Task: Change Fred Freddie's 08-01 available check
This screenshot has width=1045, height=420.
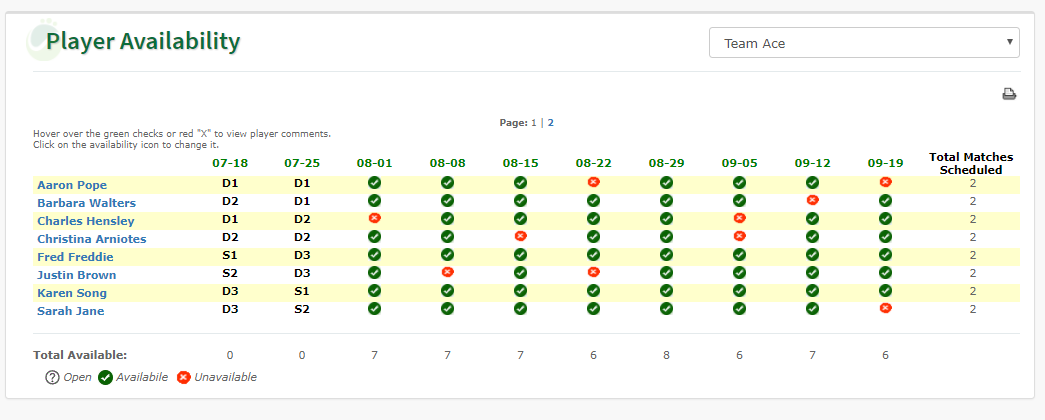Action: (x=375, y=254)
